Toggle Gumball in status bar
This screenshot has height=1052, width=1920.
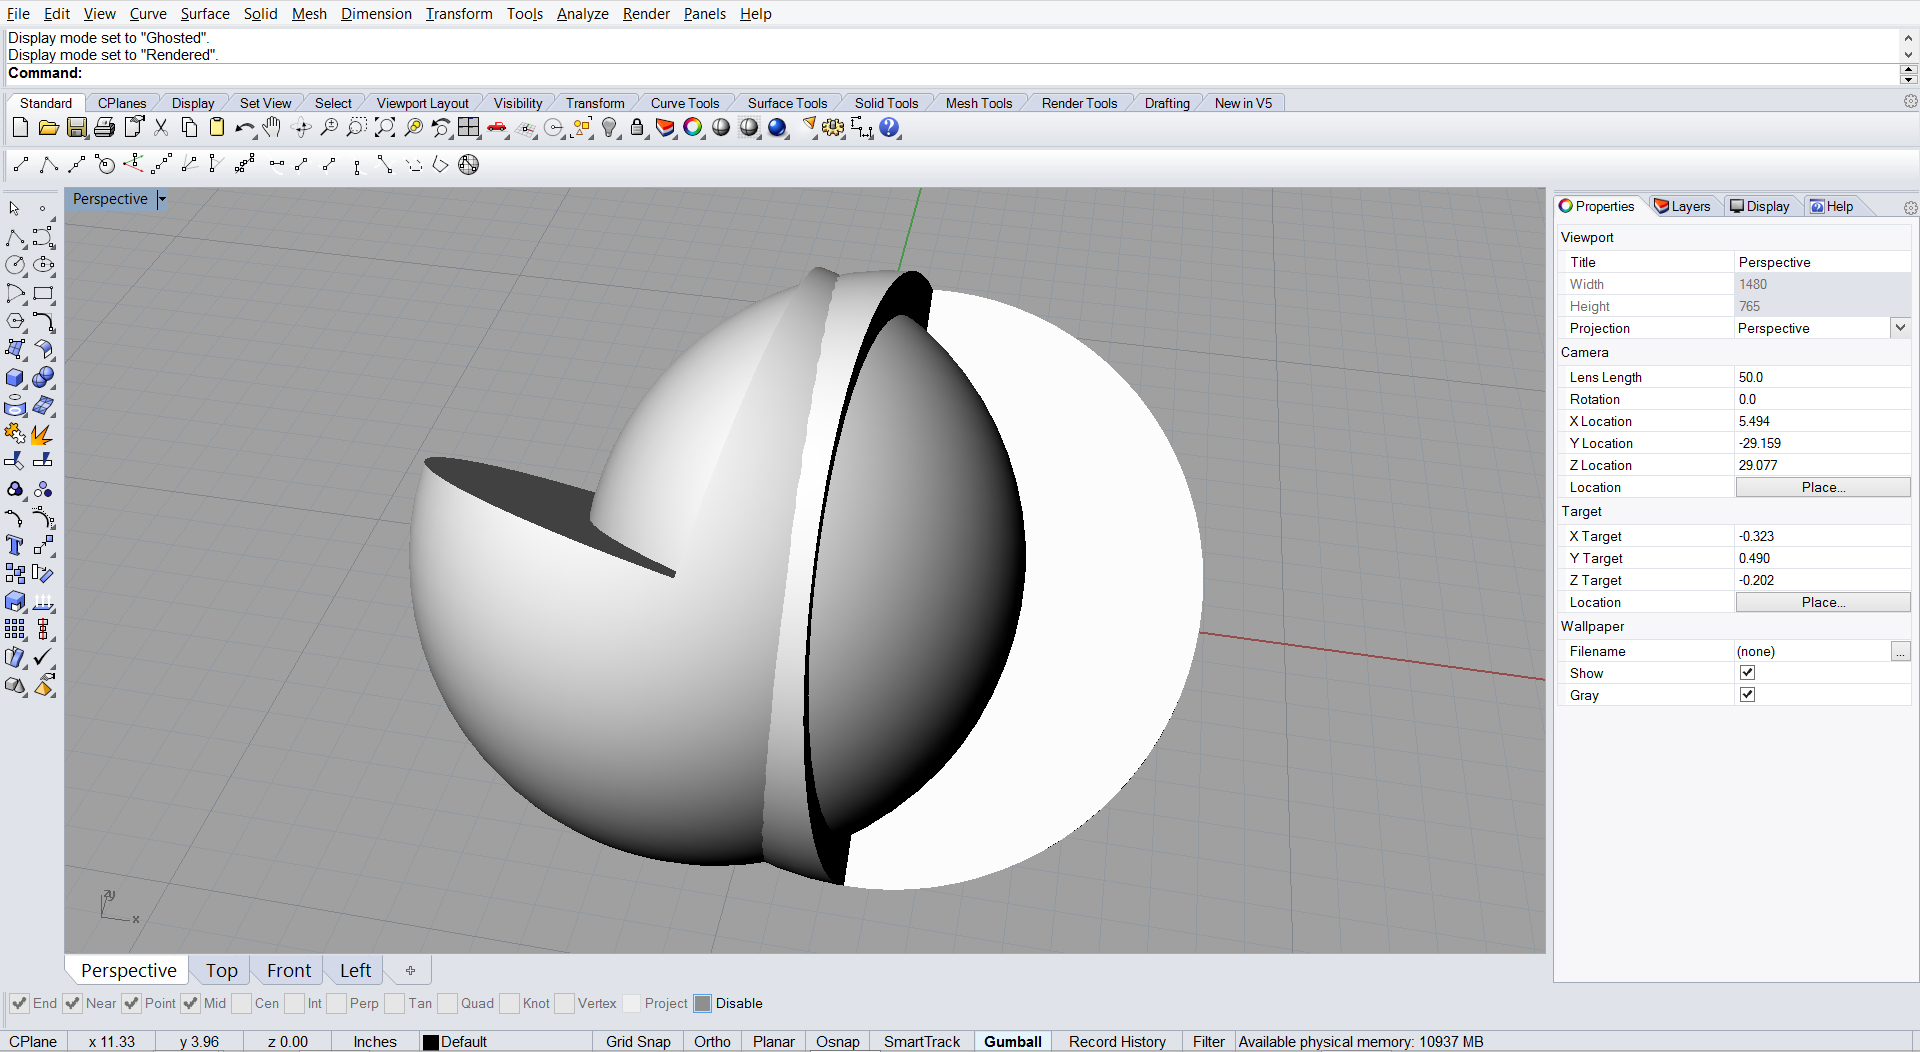pos(1012,1041)
